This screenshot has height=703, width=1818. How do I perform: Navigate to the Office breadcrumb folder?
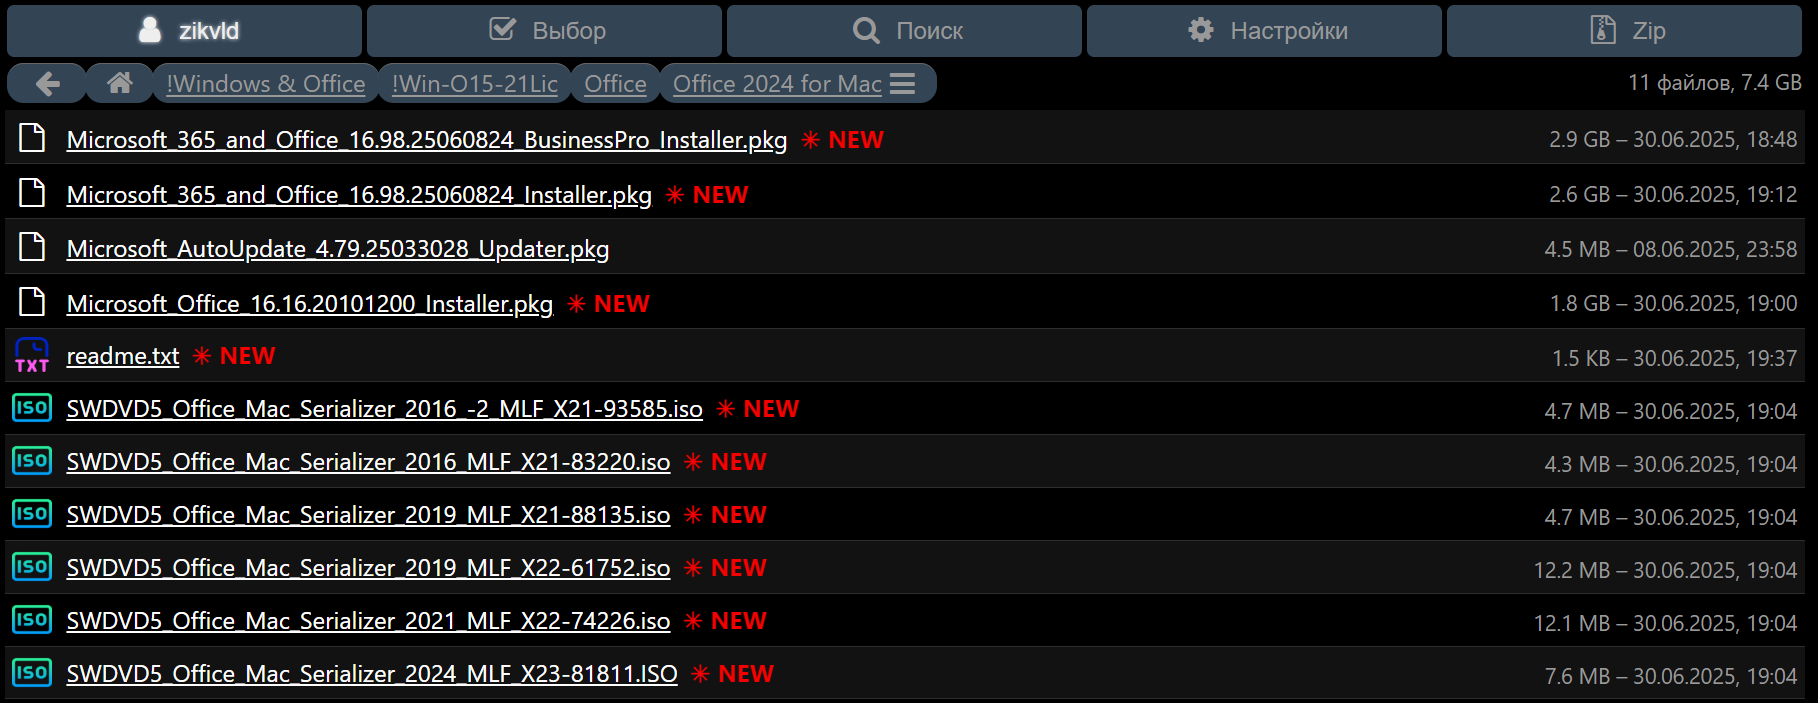[615, 84]
